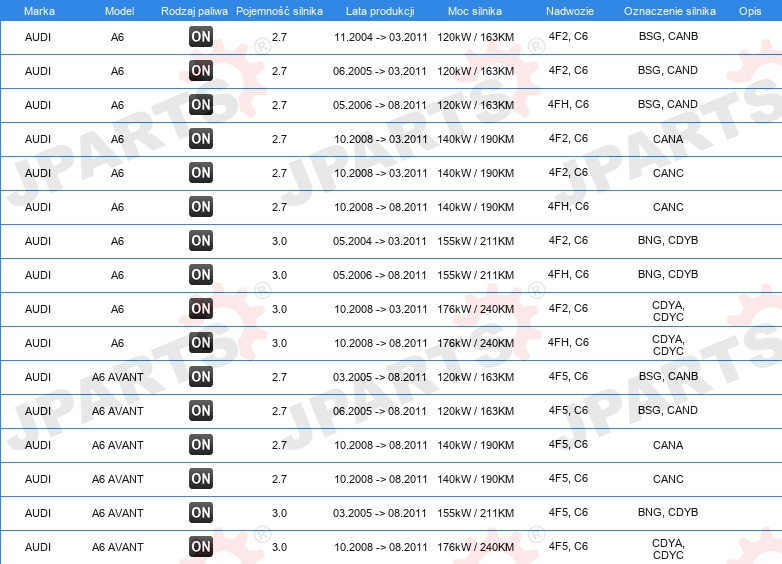Click ON icon in A6 Avant CANA row
The height and width of the screenshot is (564, 782).
point(200,444)
